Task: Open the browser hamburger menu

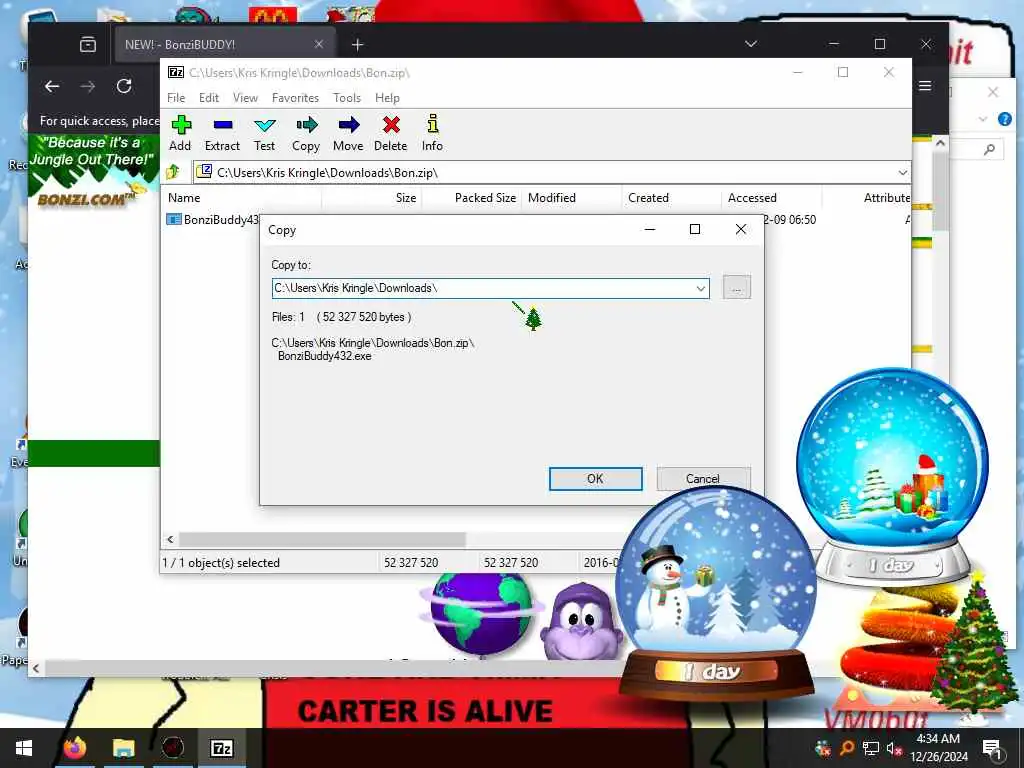Action: coord(925,86)
